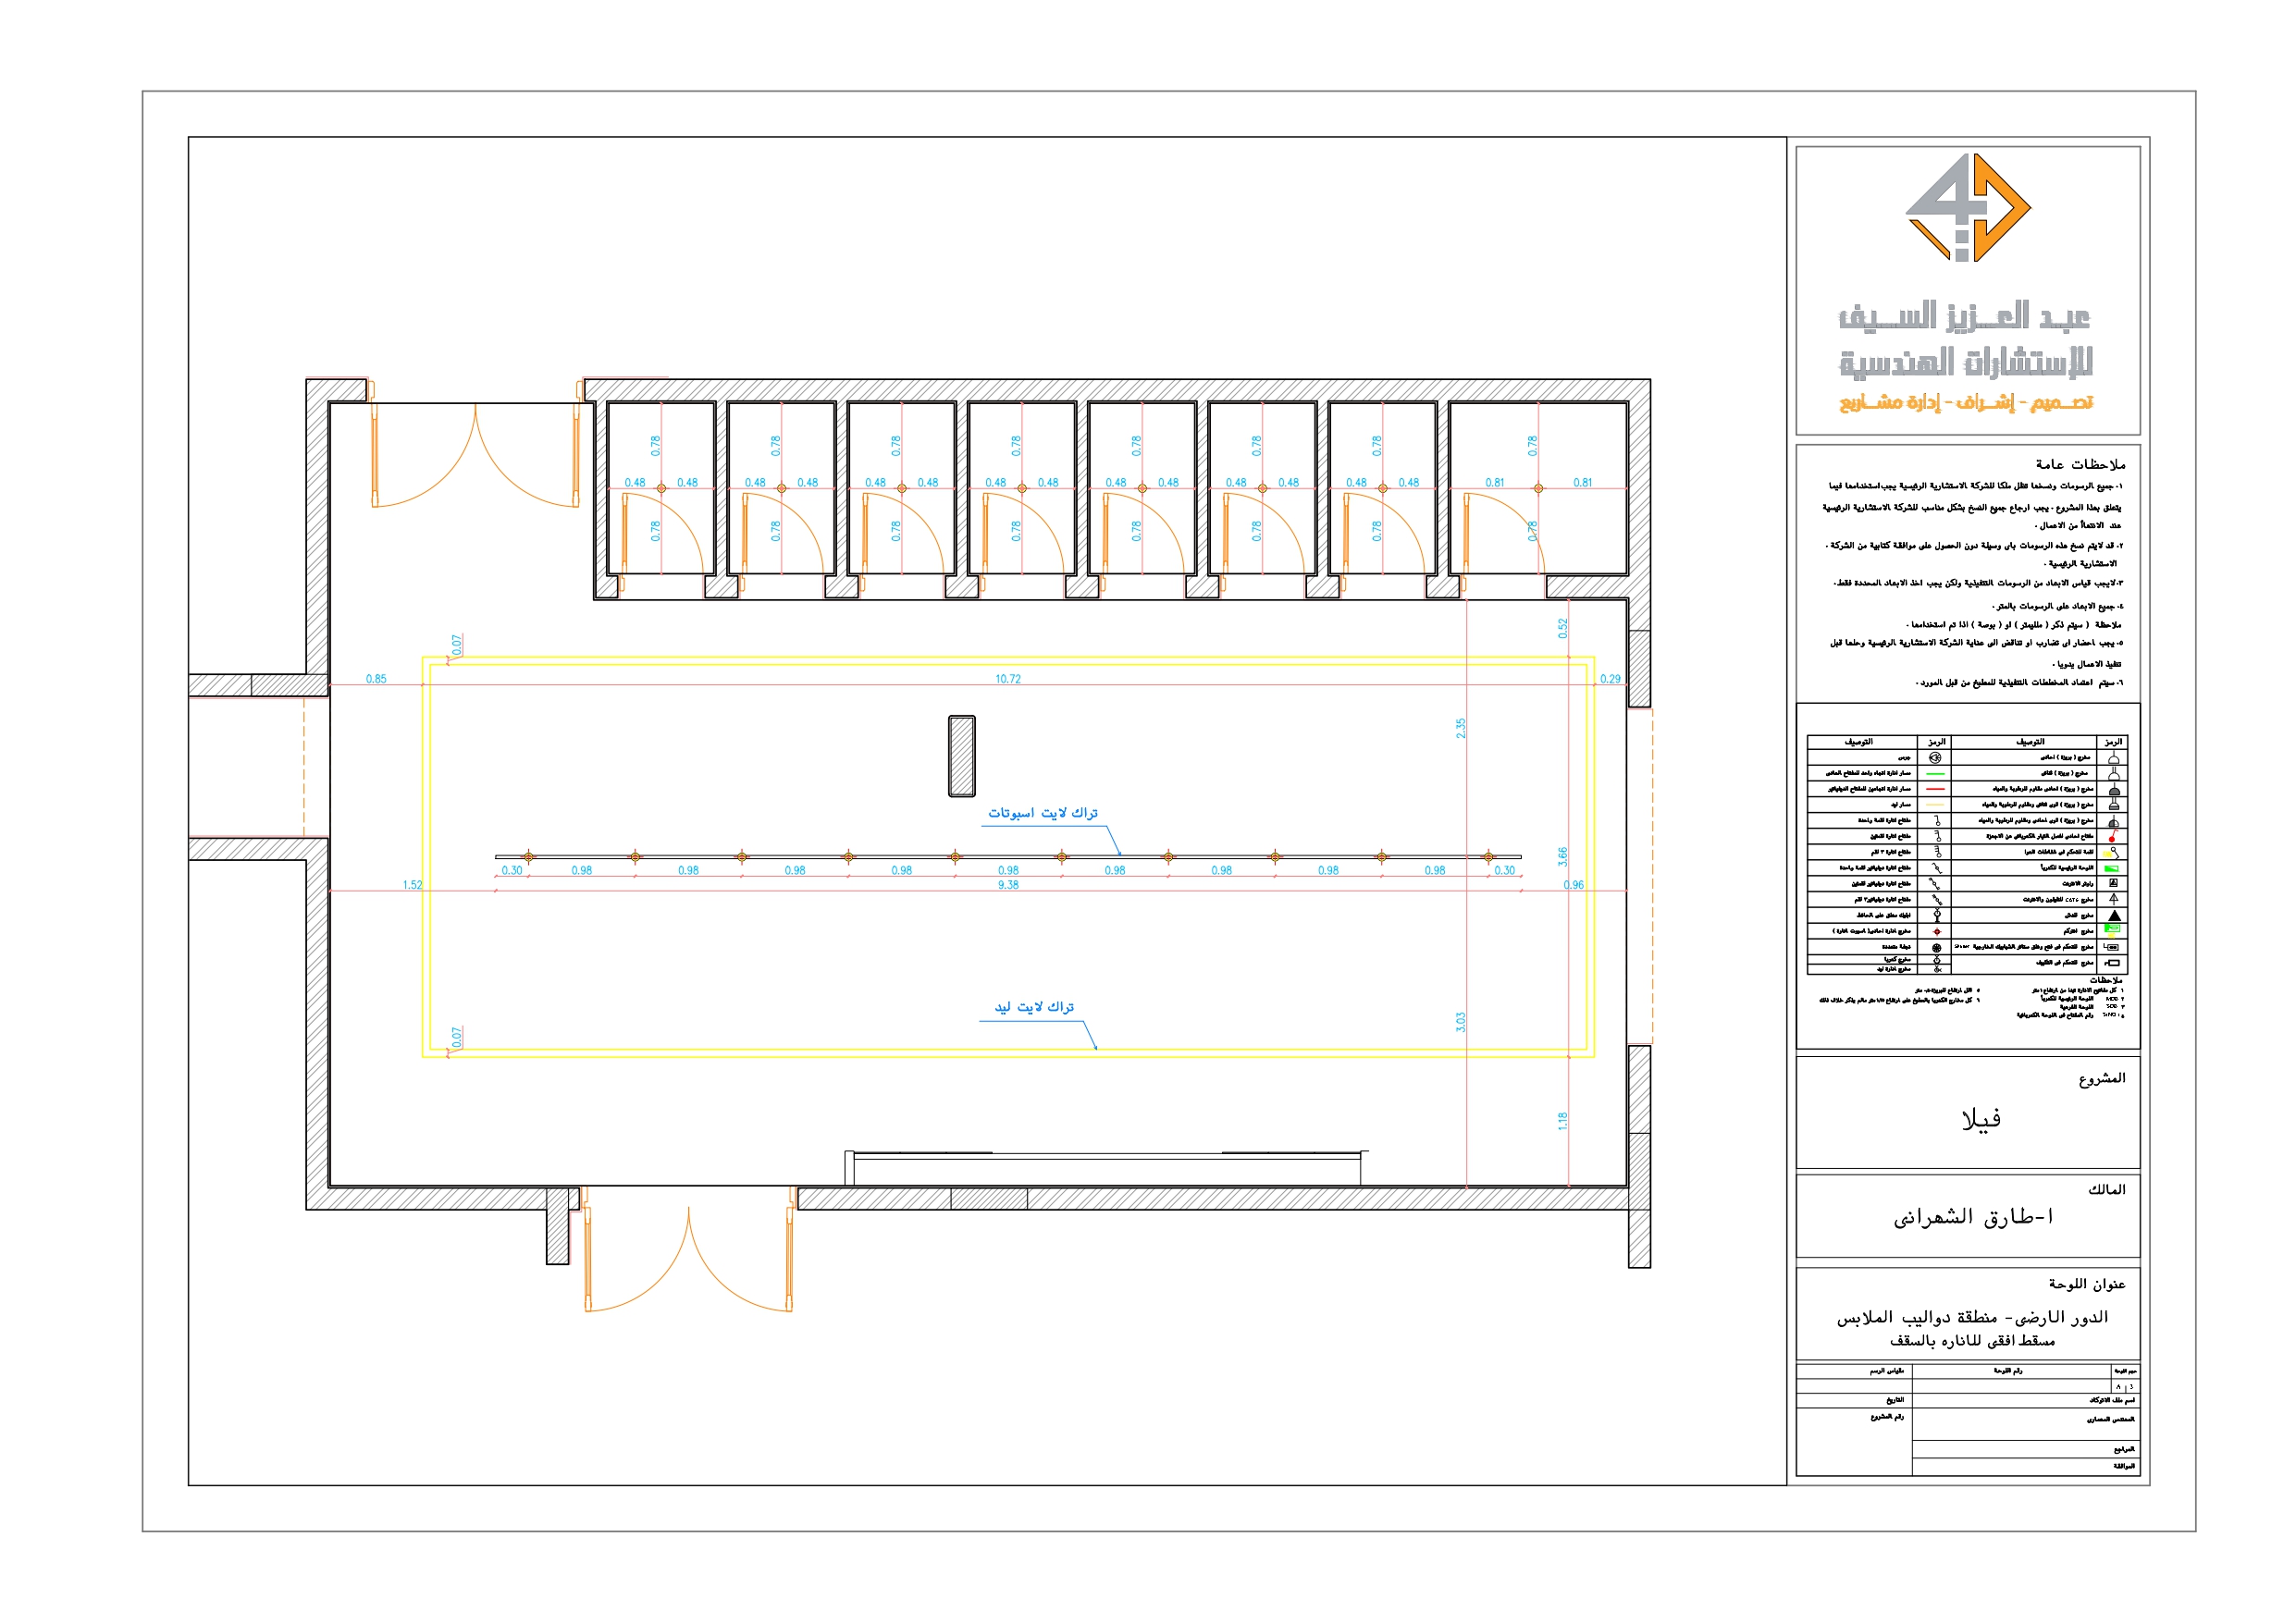This screenshot has height=1623, width=2296.
Task: Click the company logo in the title block
Action: pyautogui.click(x=1967, y=207)
